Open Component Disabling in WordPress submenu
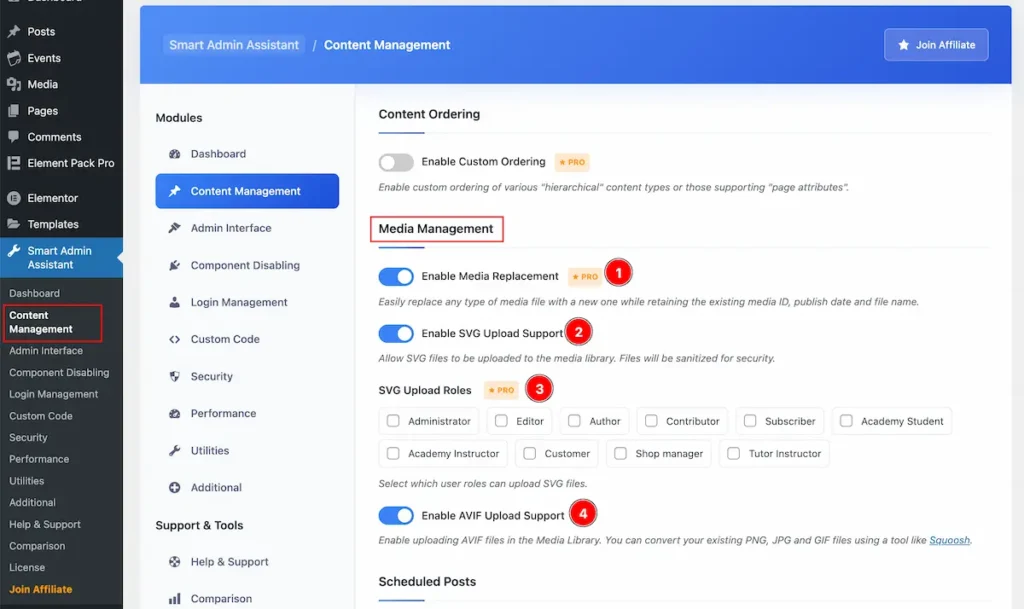 point(59,372)
